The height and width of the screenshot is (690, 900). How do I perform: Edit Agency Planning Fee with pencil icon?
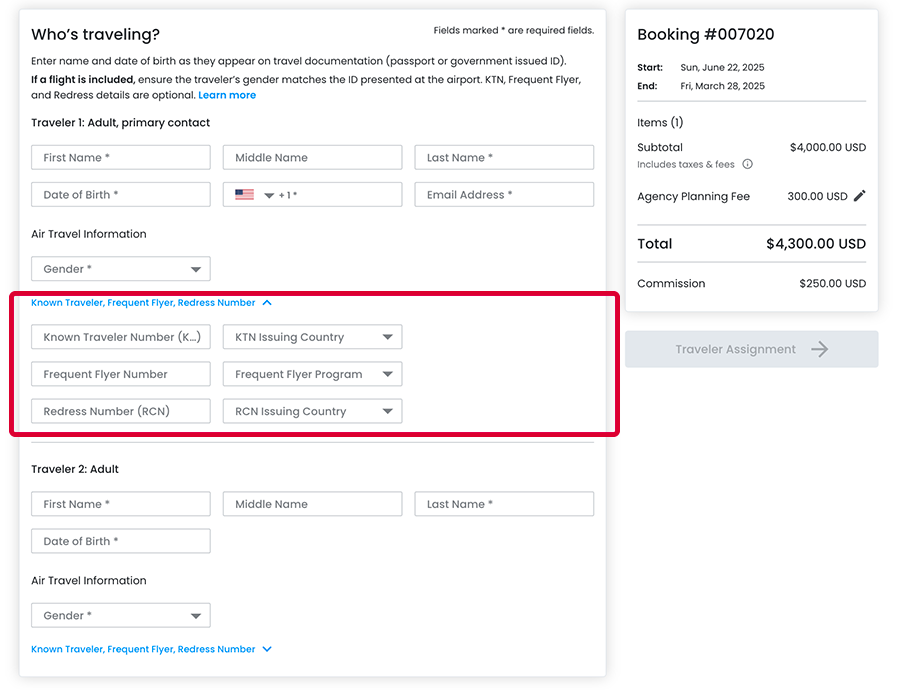click(x=860, y=196)
